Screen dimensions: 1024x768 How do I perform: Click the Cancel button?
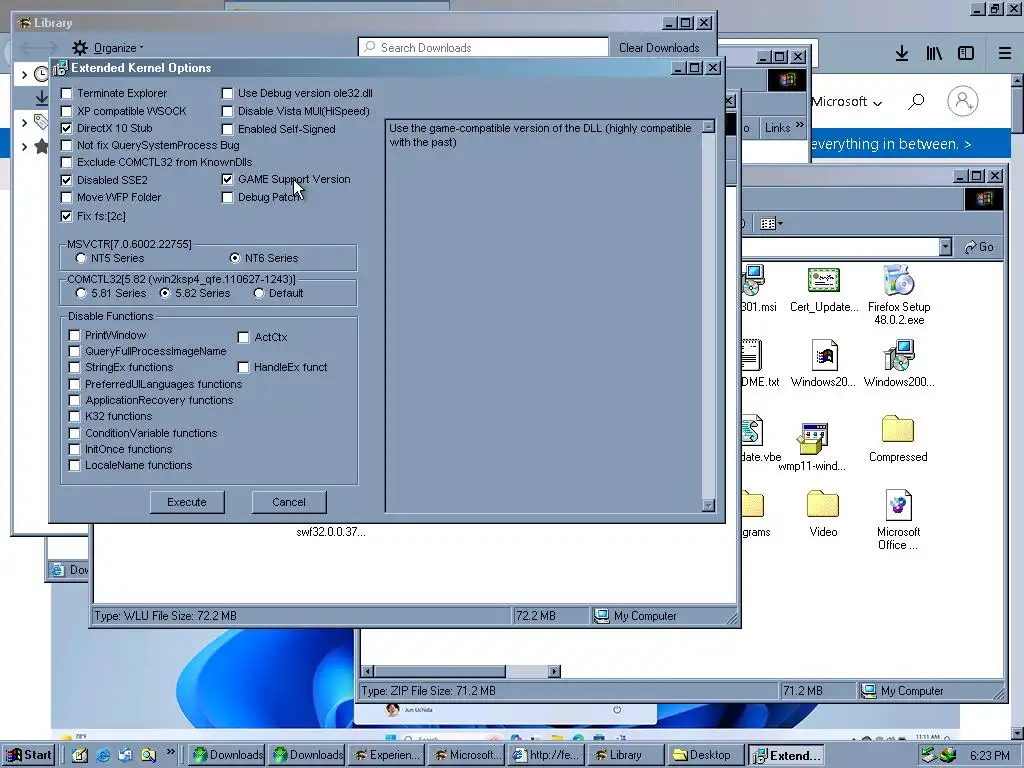click(289, 502)
